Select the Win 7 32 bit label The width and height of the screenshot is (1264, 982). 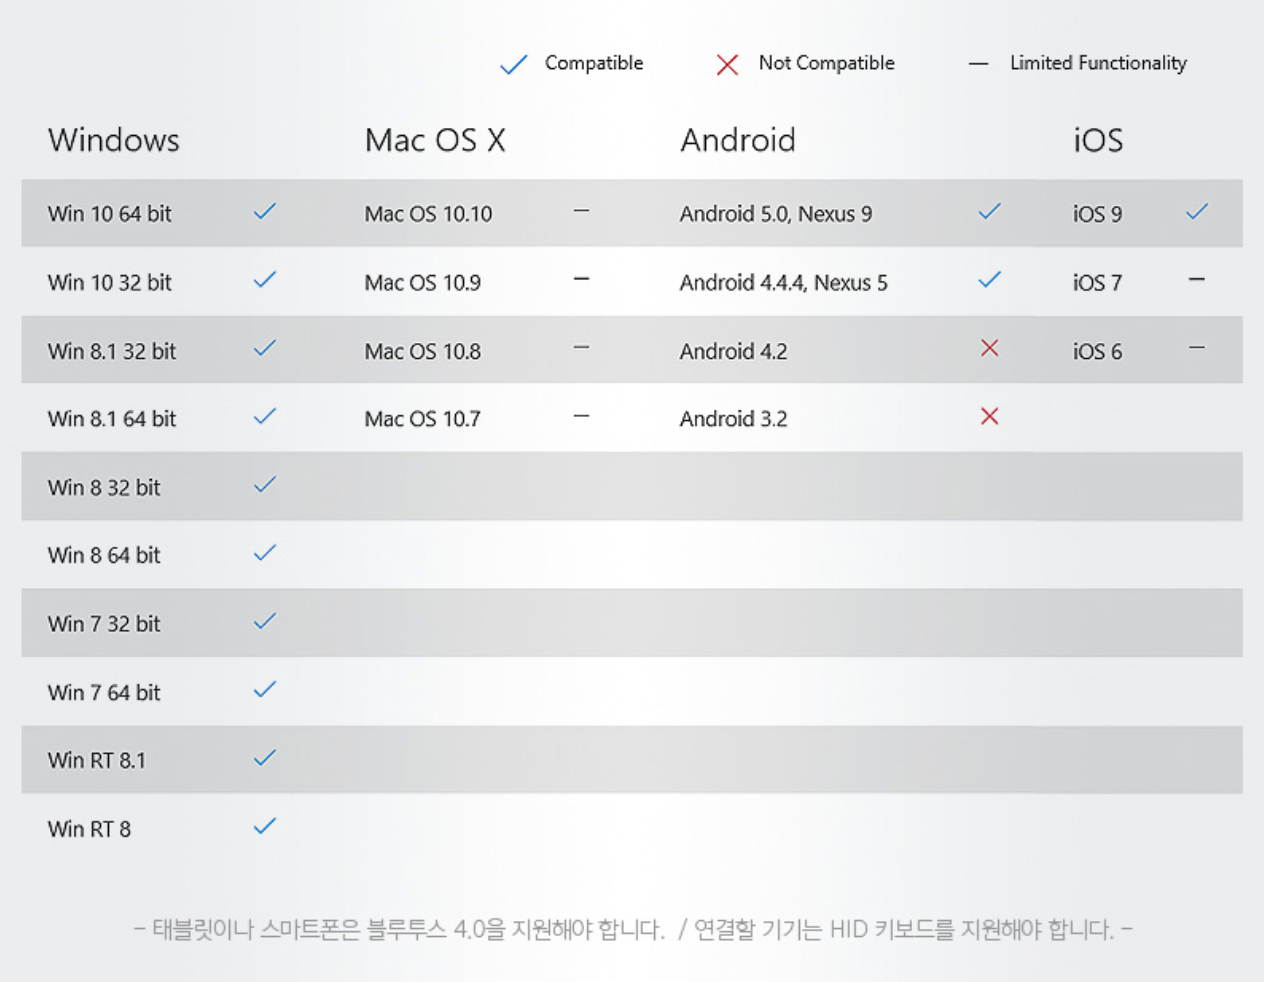coord(104,624)
